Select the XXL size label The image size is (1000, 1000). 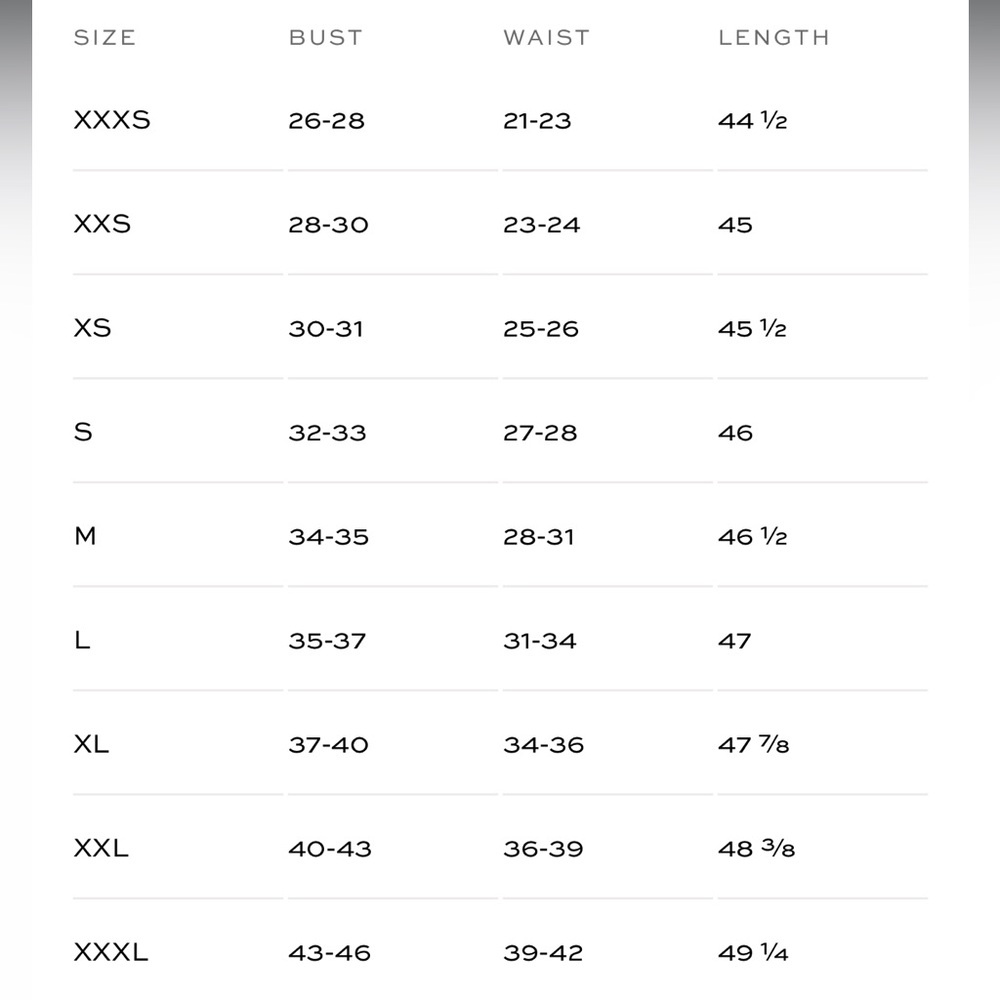click(101, 848)
